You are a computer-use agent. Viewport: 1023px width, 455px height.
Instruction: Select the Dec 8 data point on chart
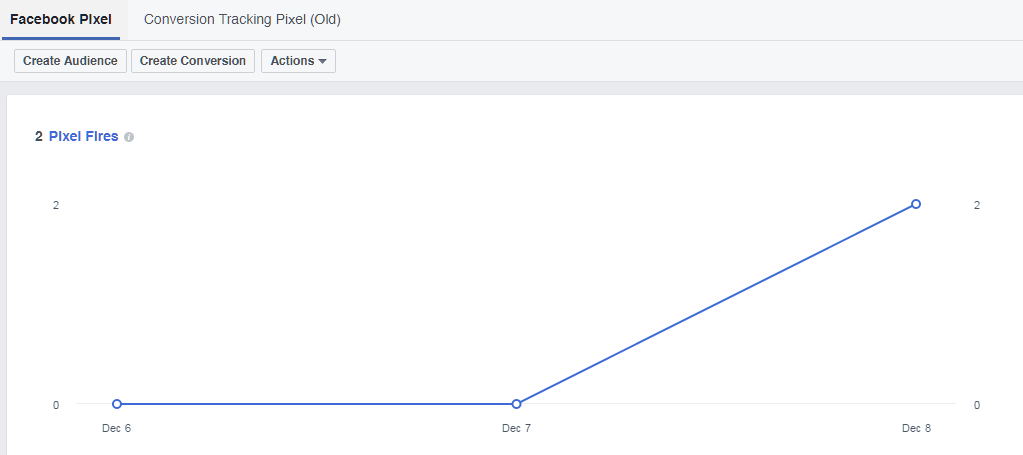pos(916,204)
